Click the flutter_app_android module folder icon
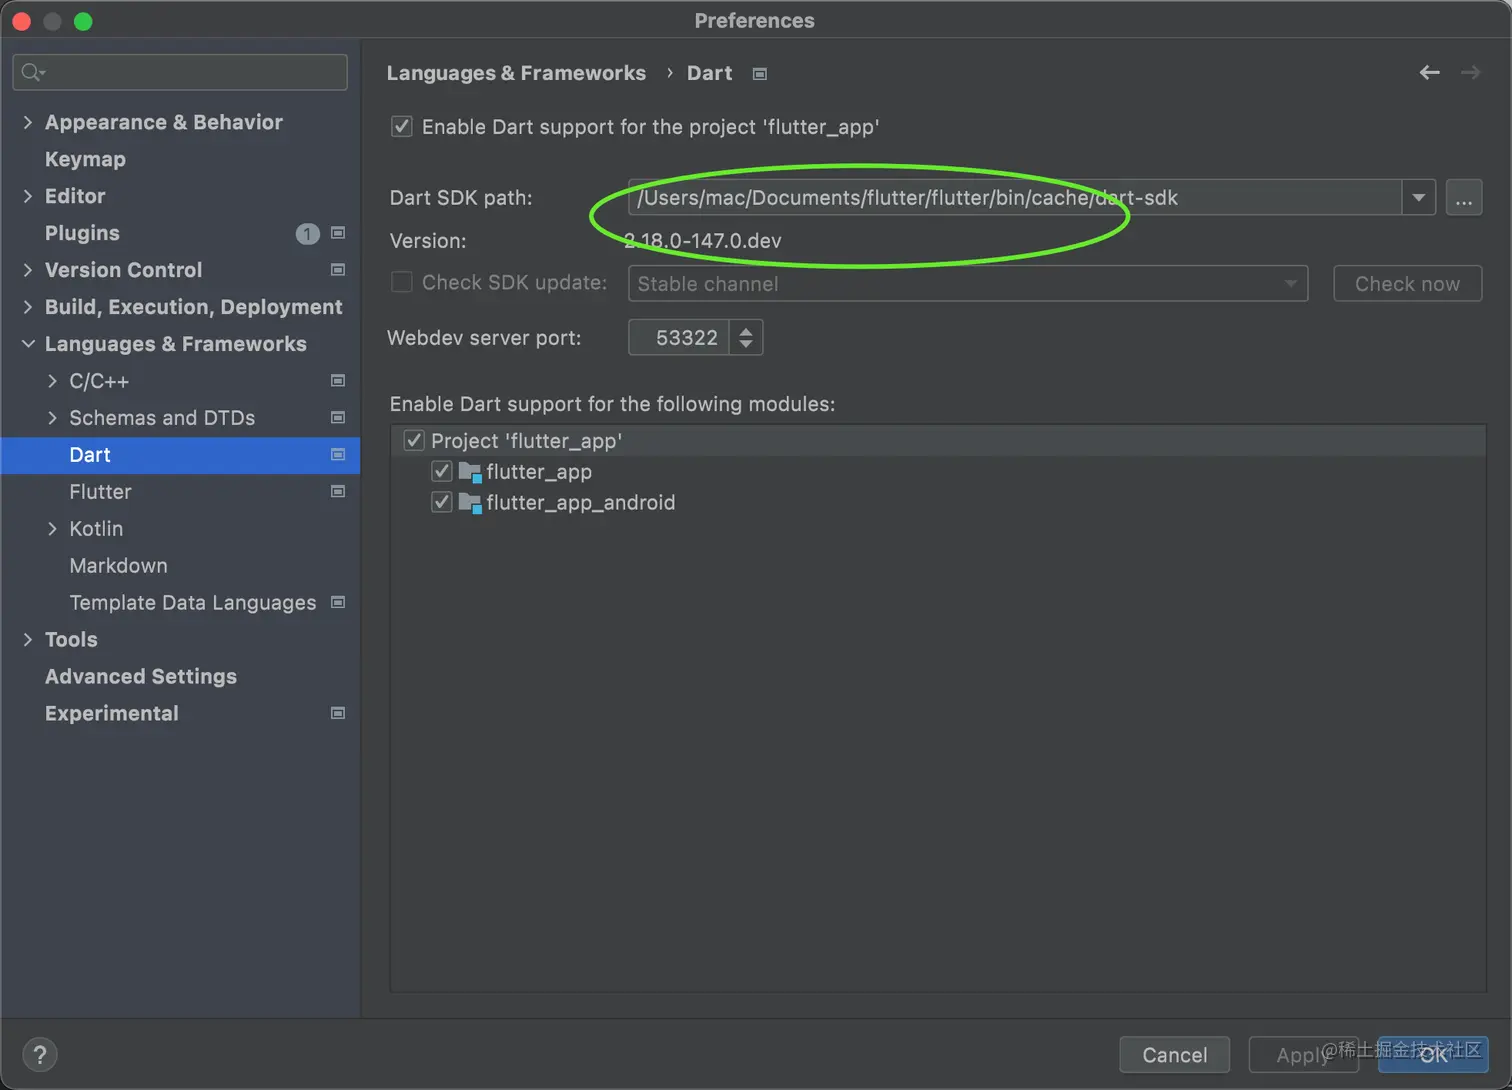Viewport: 1512px width, 1090px height. (470, 503)
